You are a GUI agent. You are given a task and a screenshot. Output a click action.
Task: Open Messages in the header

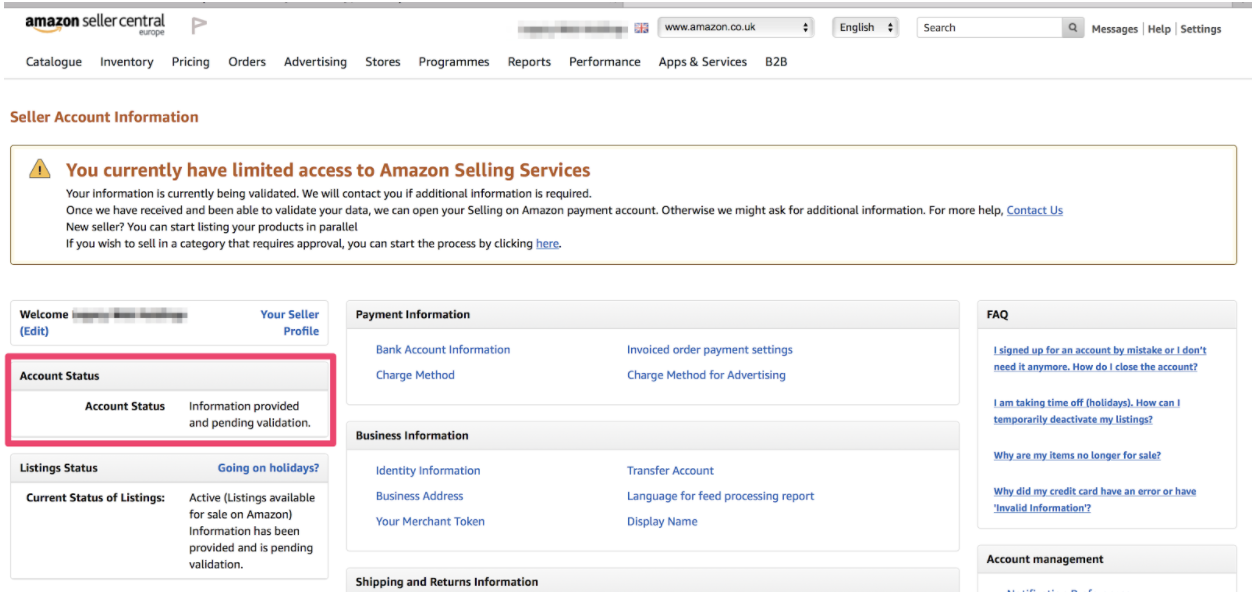tap(1115, 29)
